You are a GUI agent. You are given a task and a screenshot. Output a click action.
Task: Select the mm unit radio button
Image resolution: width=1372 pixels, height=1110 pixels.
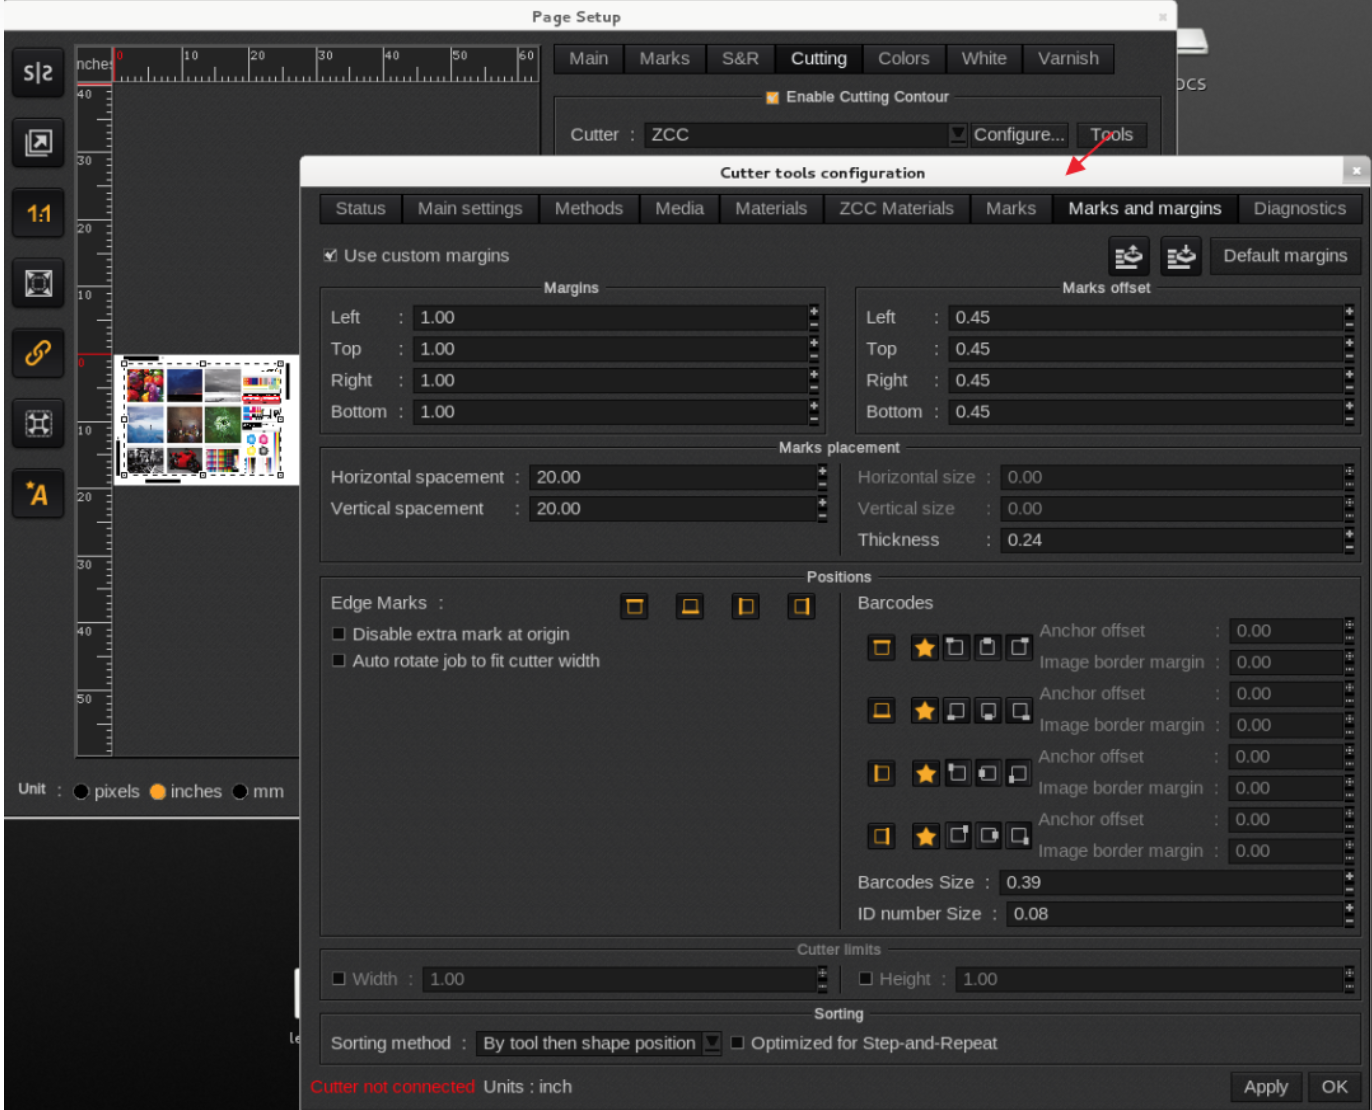point(240,792)
